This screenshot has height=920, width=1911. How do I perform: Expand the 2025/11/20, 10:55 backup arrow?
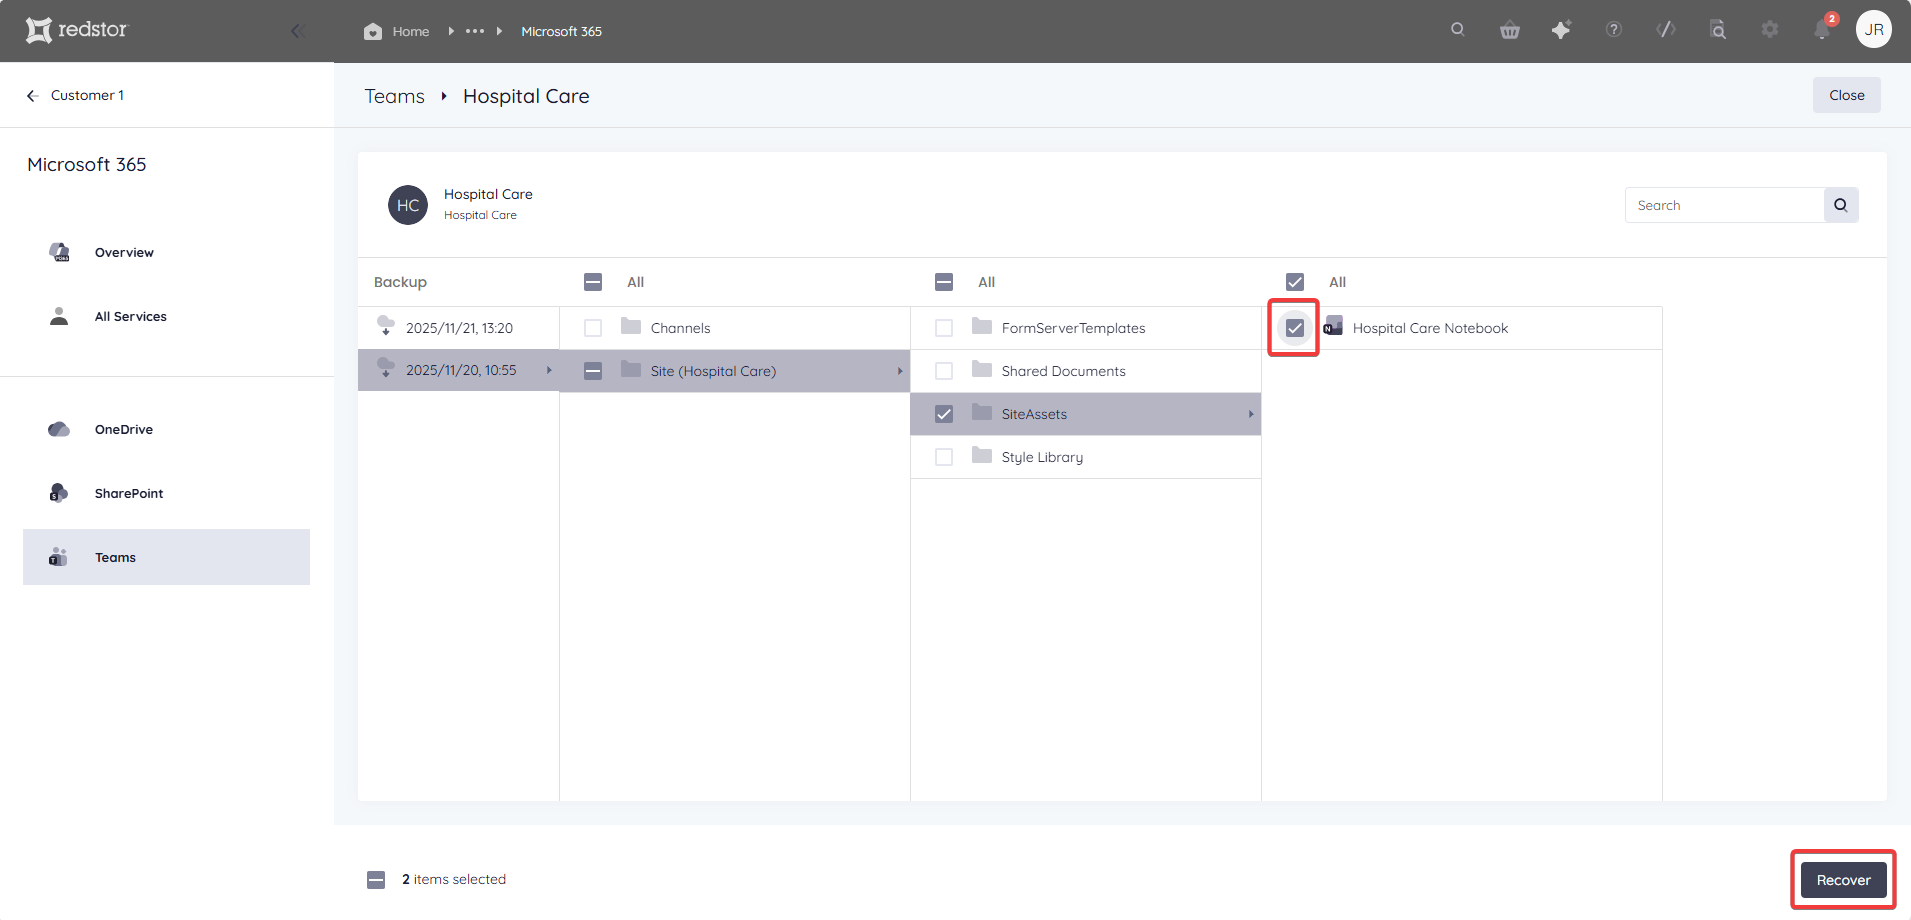(x=549, y=370)
